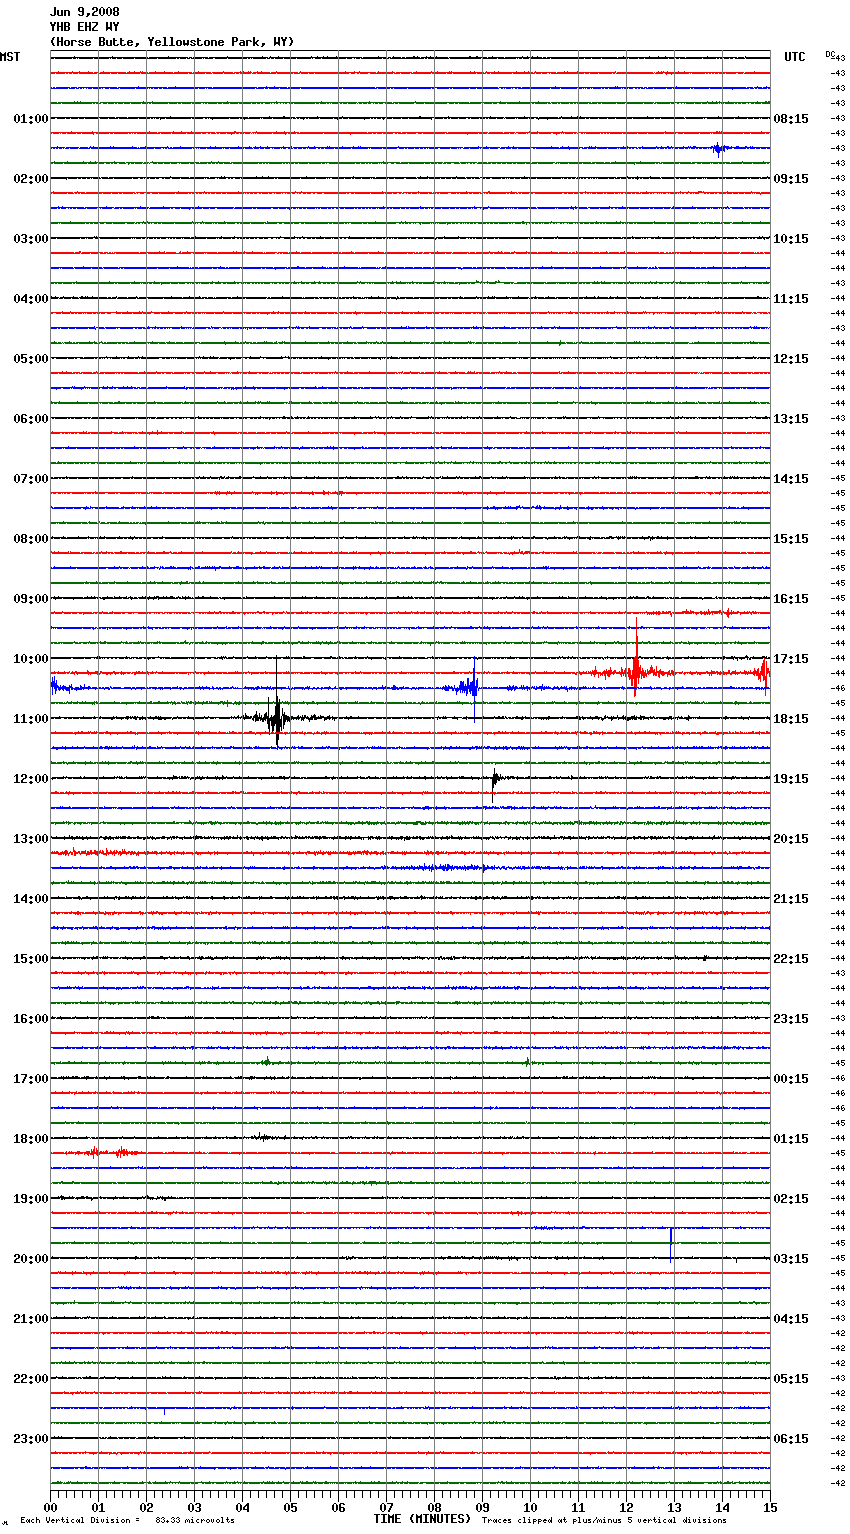This screenshot has height=1534, width=850.
Task: Click the 17:15 UTC time label
Action: pyautogui.click(x=791, y=659)
